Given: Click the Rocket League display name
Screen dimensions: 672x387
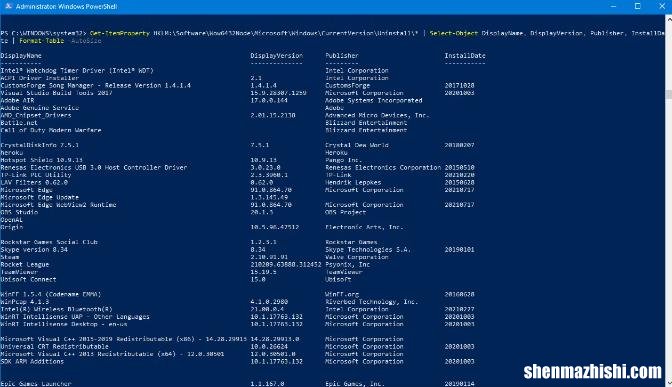Looking at the screenshot, I should point(24,265).
